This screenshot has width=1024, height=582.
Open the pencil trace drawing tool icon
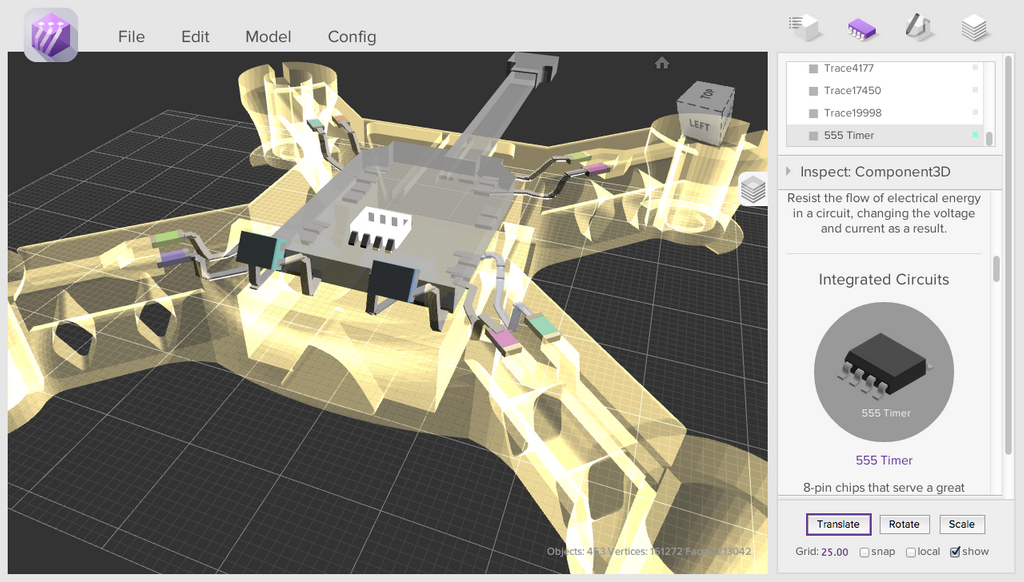(x=918, y=26)
